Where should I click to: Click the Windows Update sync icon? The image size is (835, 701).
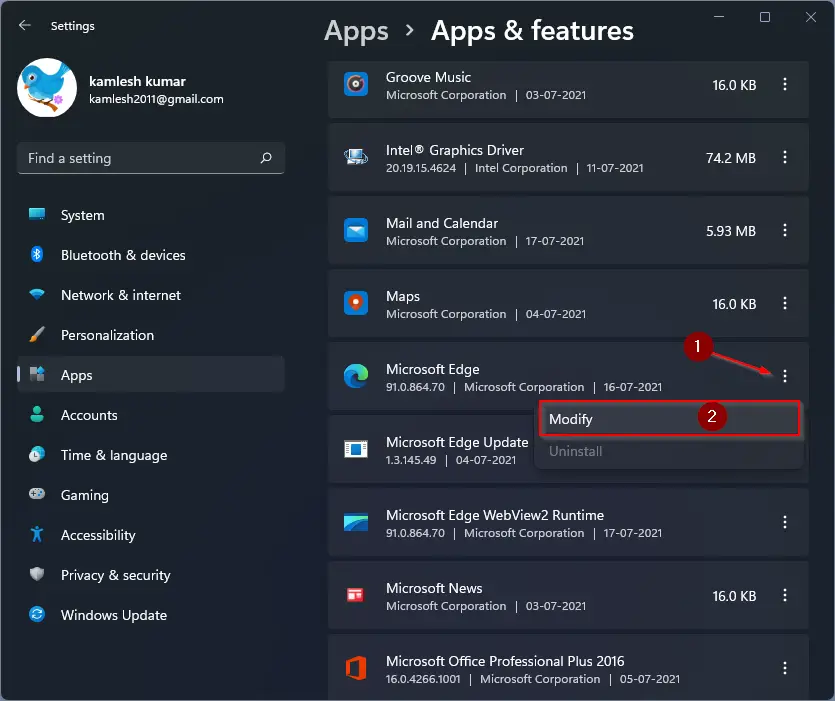(37, 614)
